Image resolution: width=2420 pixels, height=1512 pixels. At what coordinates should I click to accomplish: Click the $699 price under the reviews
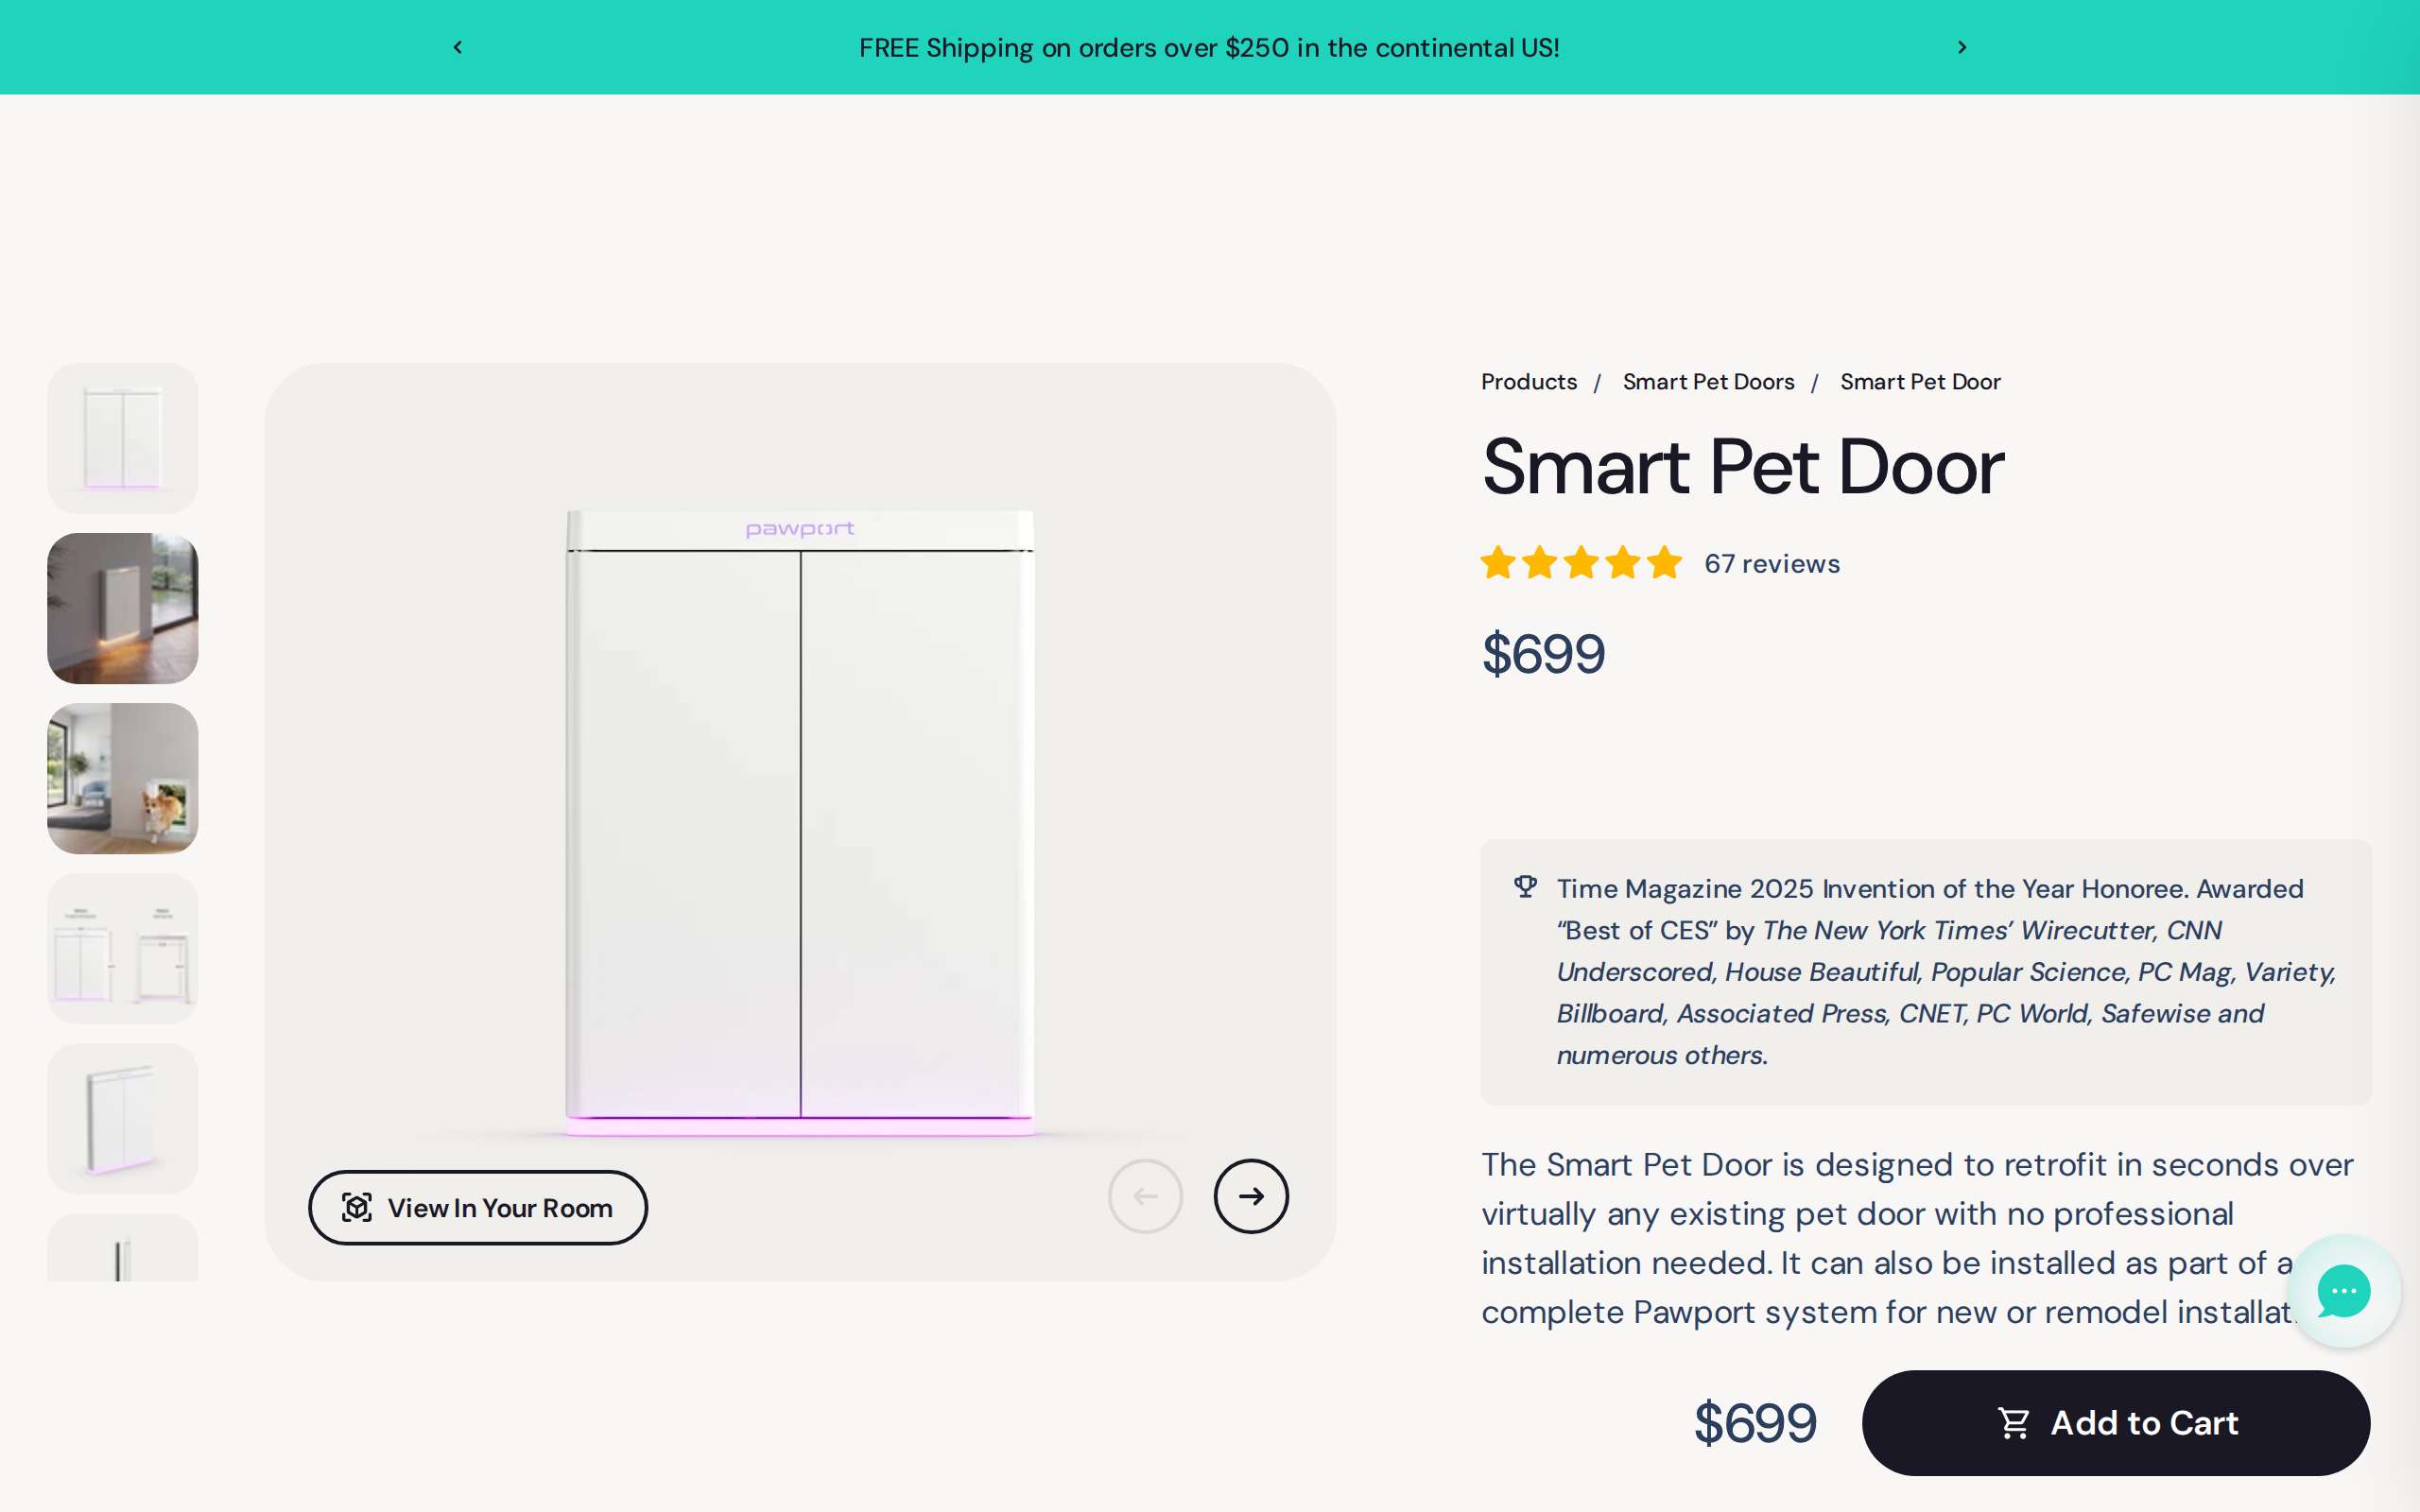point(1543,654)
